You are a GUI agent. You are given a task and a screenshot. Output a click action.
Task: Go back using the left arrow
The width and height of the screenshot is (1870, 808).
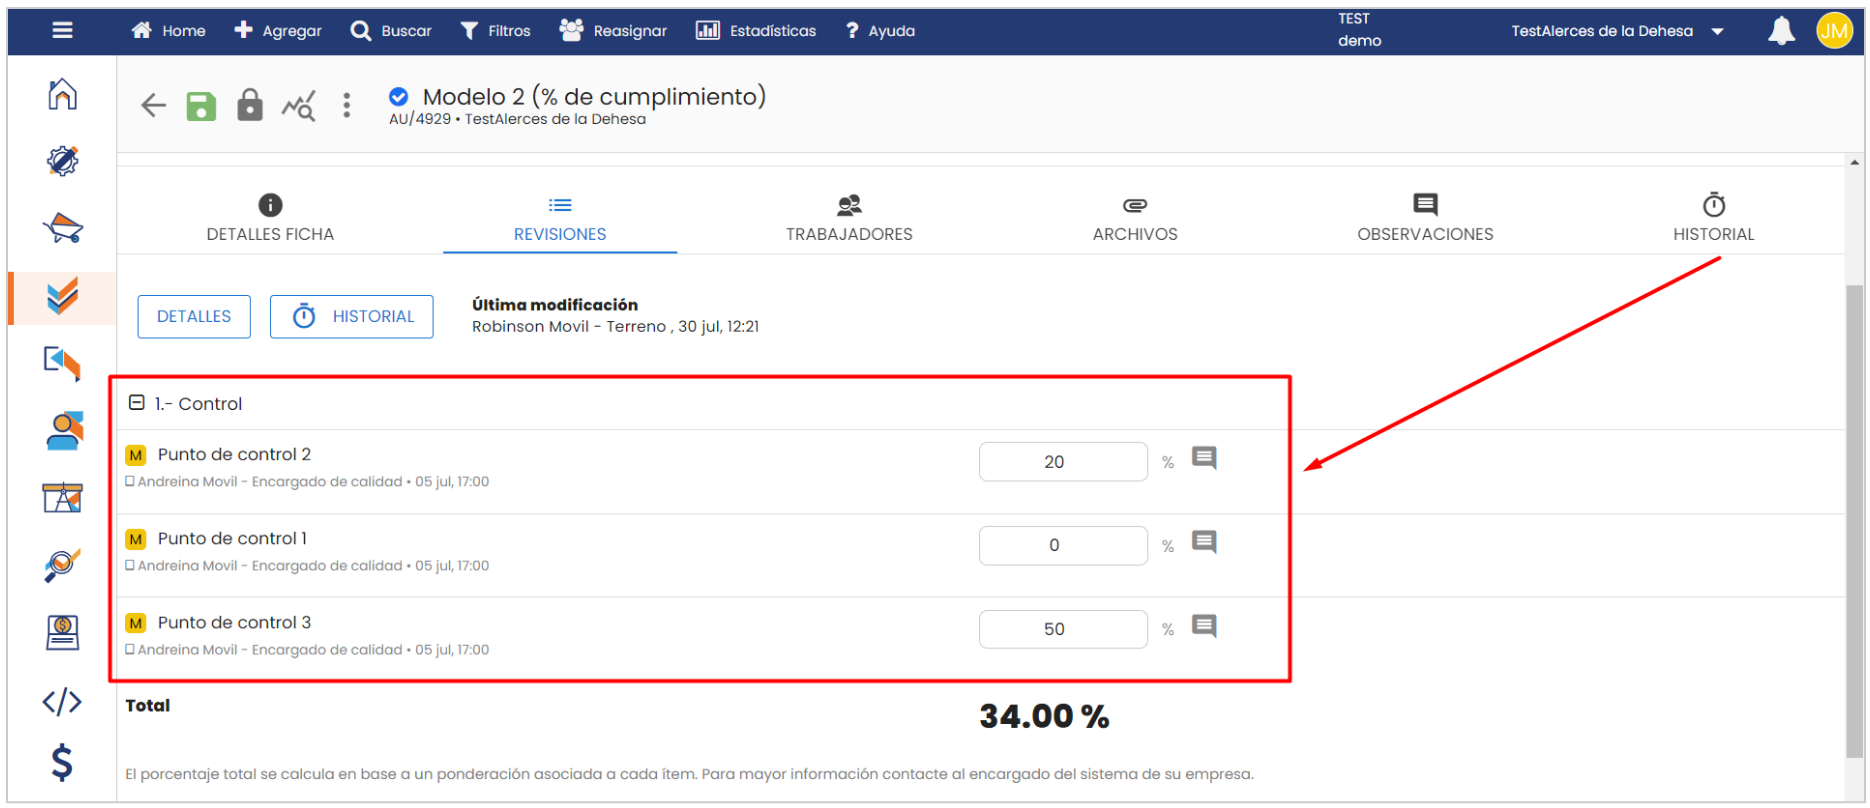(153, 105)
